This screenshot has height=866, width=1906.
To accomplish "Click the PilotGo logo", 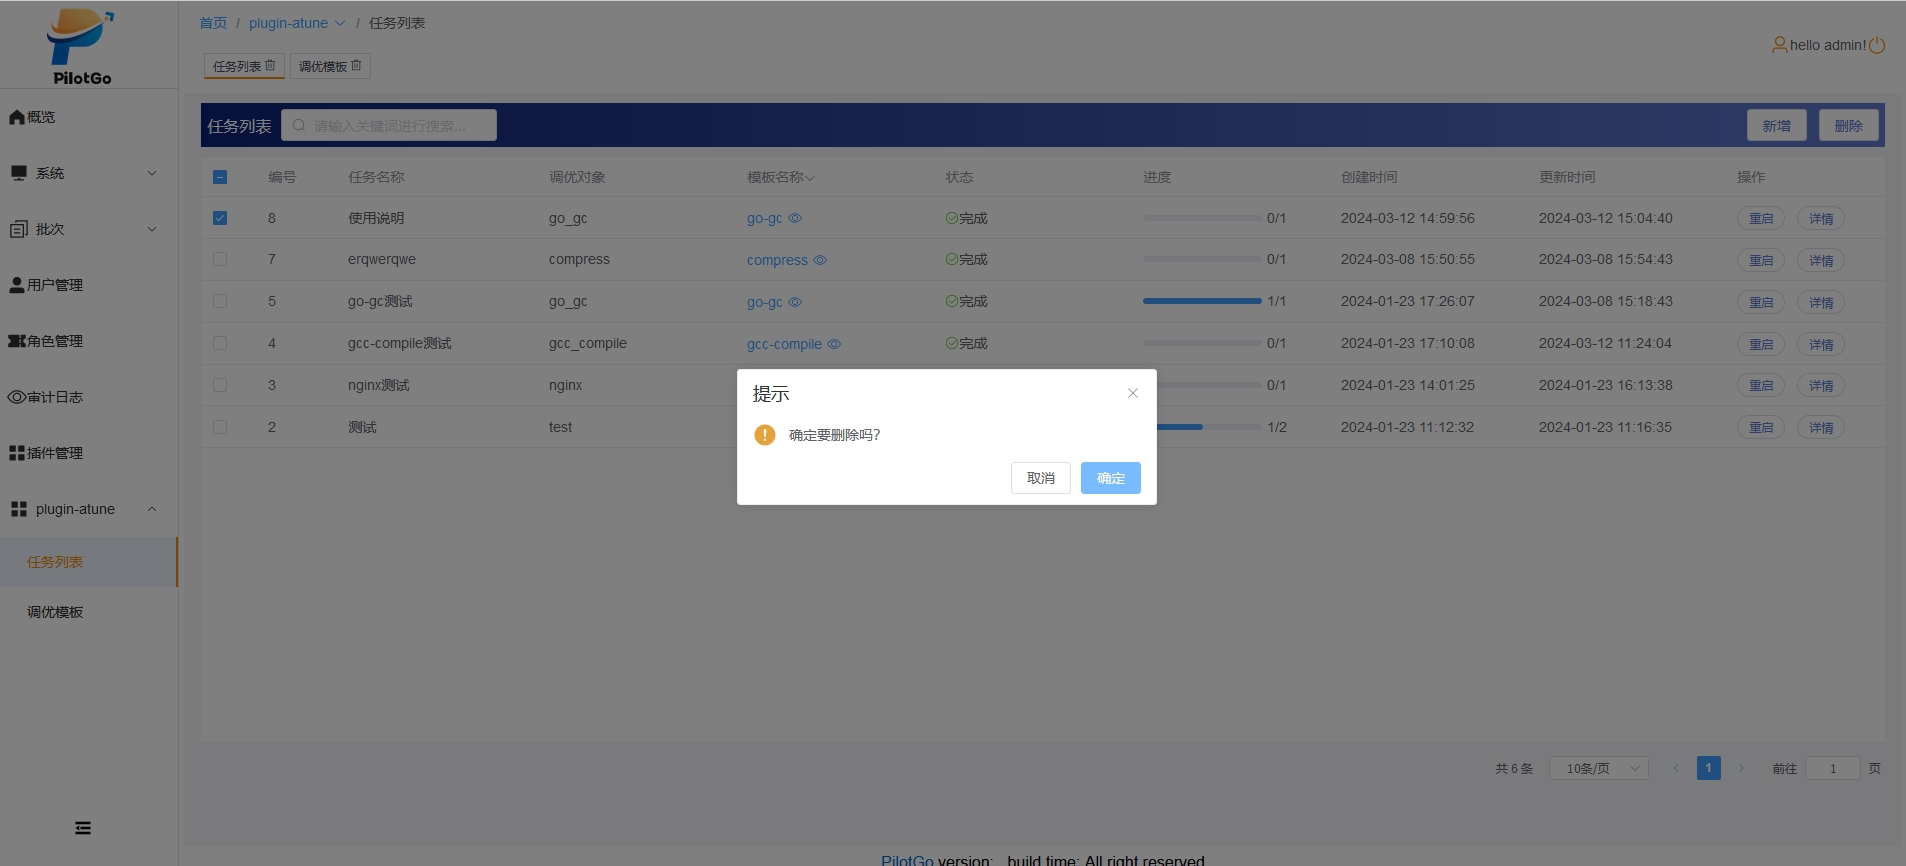I will point(81,46).
